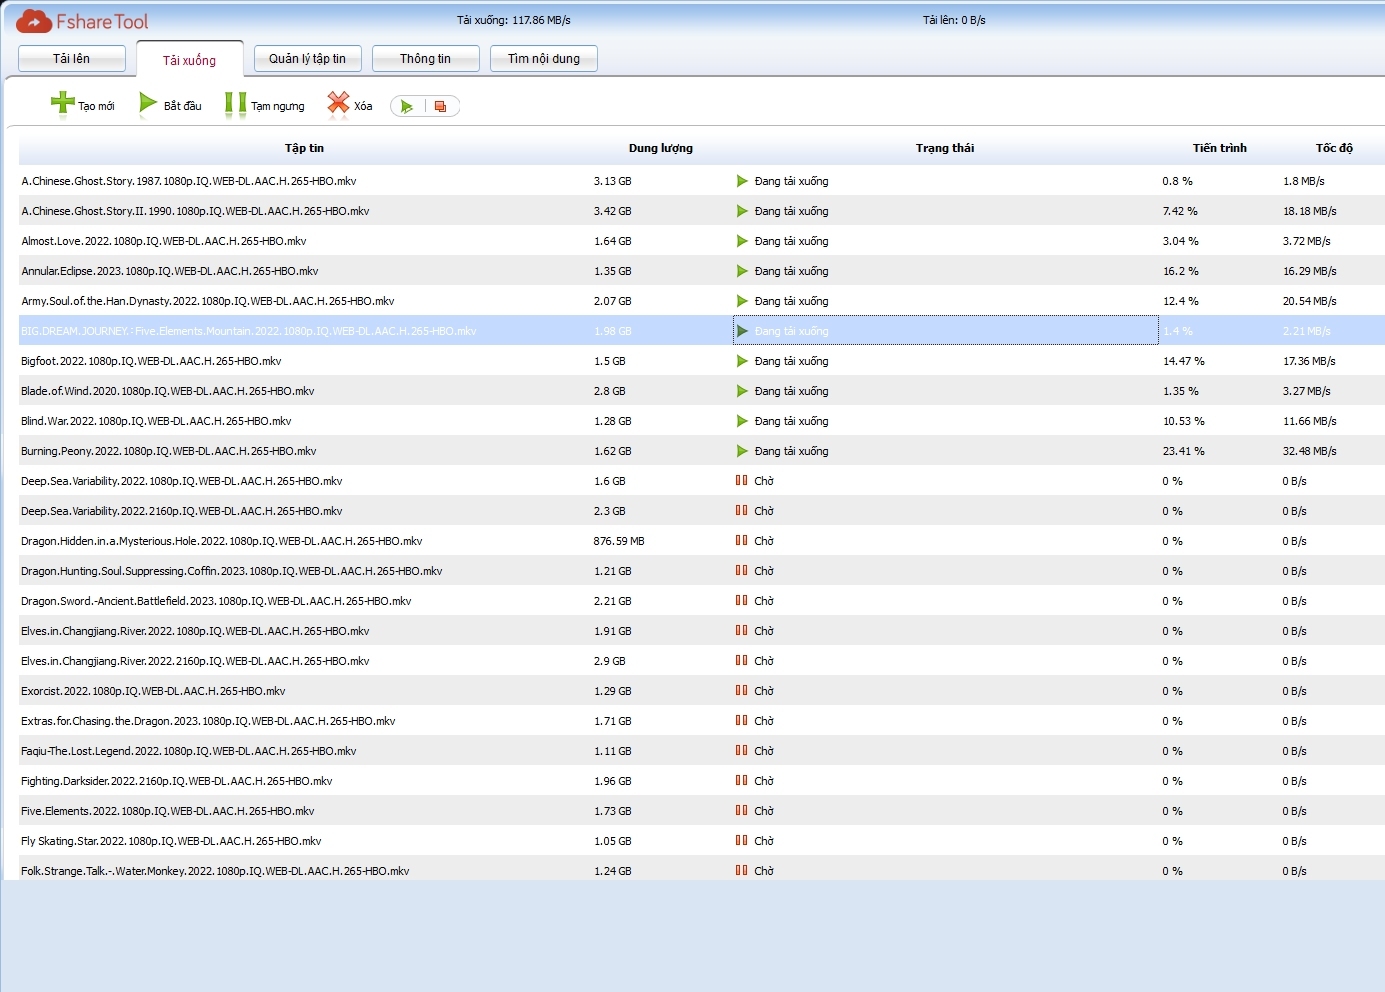This screenshot has height=992, width=1385.
Task: Click play status icon for Blind.War.2022
Action: tap(742, 421)
